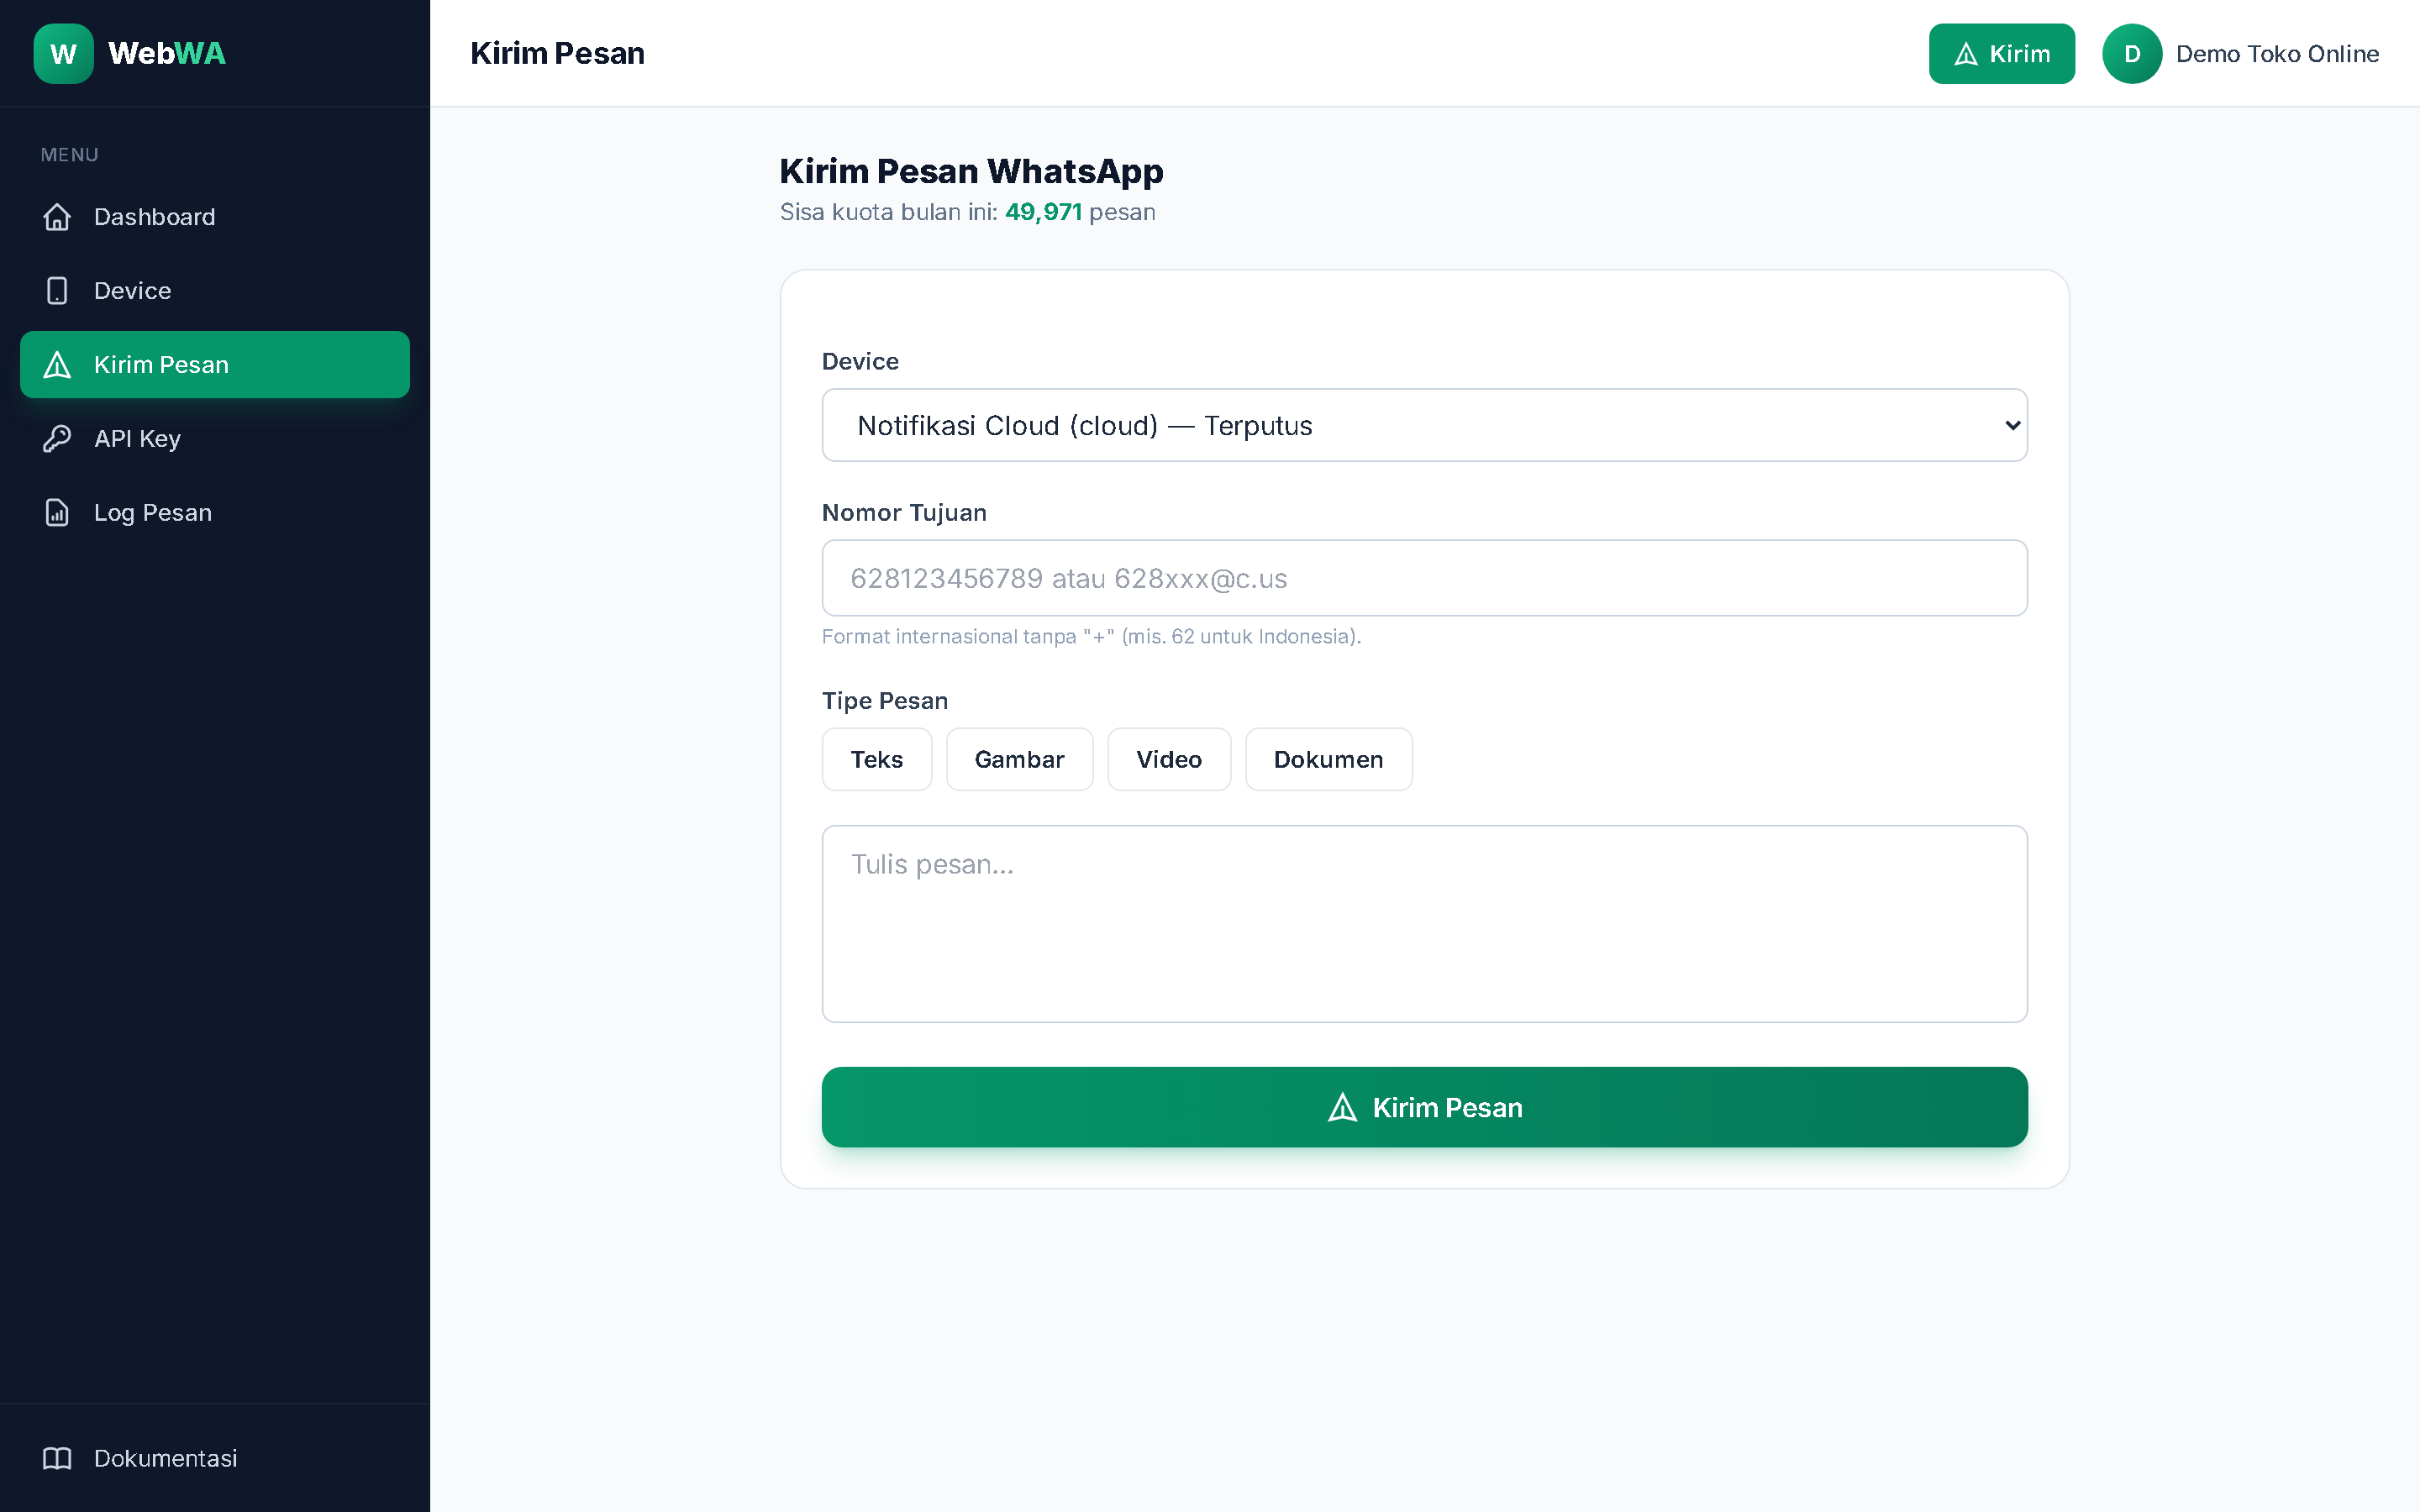2420x1512 pixels.
Task: Click the Kirim Pesan title in top bar
Action: [x=557, y=53]
